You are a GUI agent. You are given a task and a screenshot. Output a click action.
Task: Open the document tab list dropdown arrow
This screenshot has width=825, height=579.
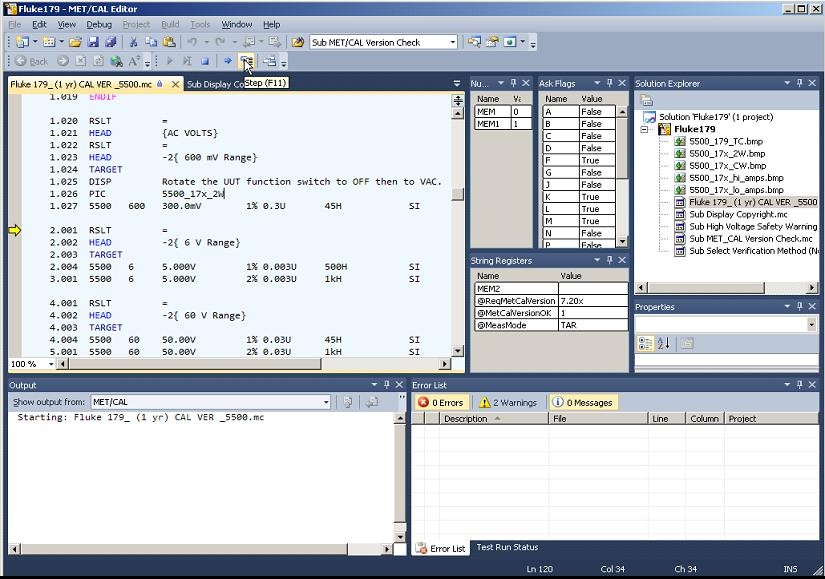(457, 84)
